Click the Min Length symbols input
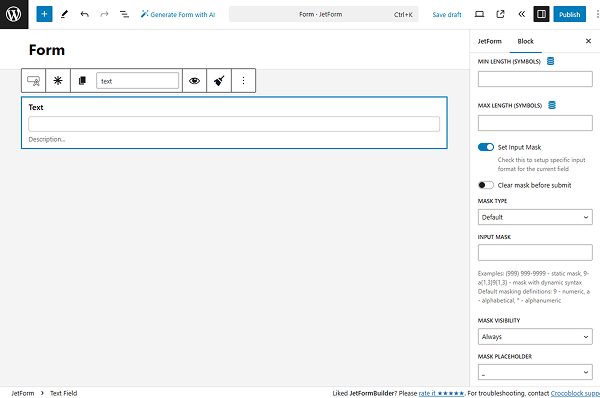The image size is (600, 398). point(535,79)
